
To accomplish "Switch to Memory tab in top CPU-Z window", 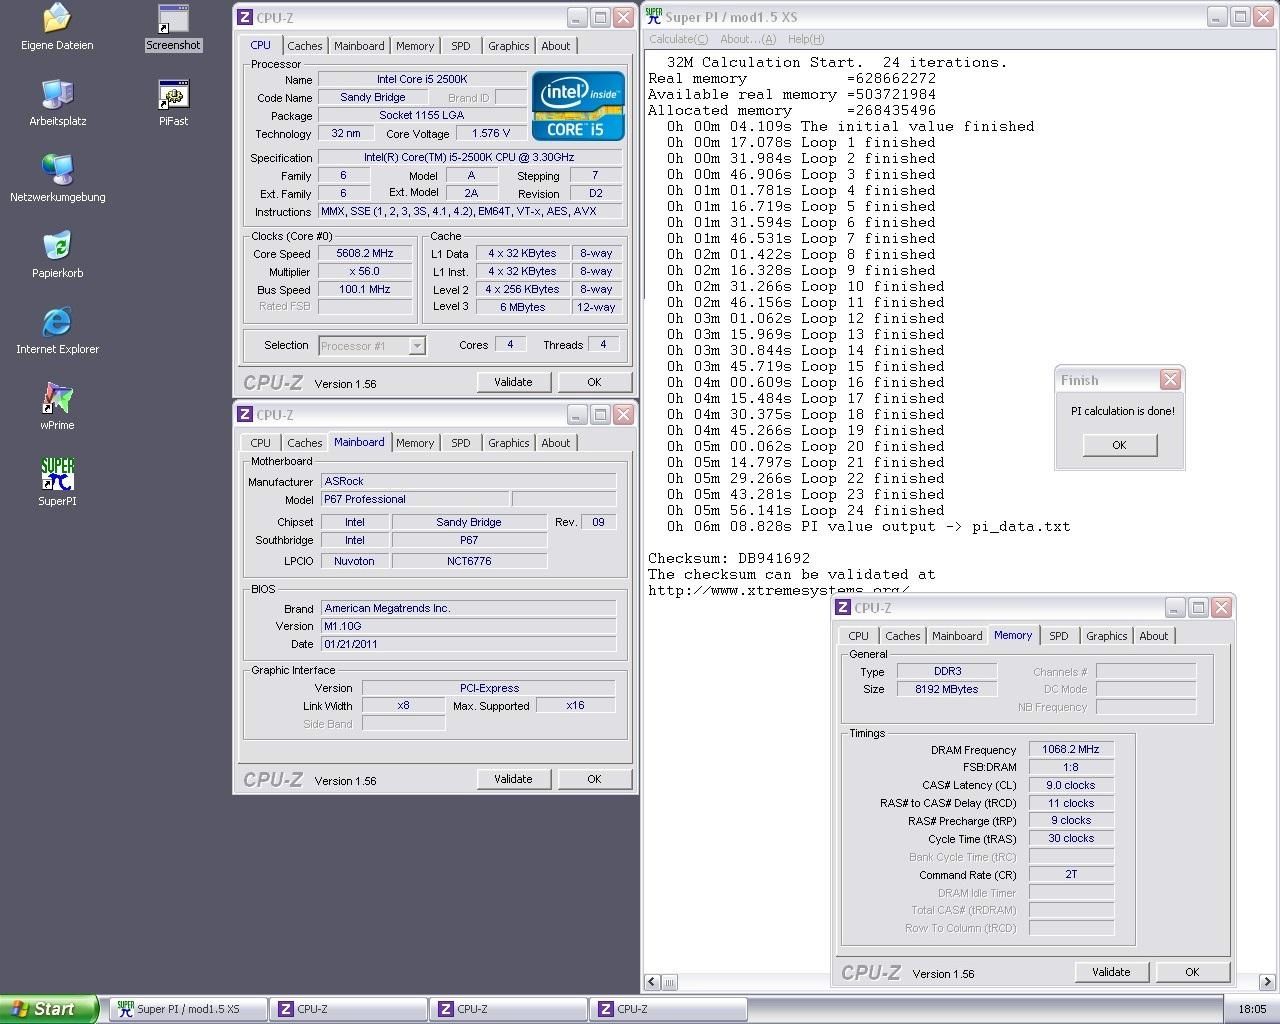I will pos(415,46).
